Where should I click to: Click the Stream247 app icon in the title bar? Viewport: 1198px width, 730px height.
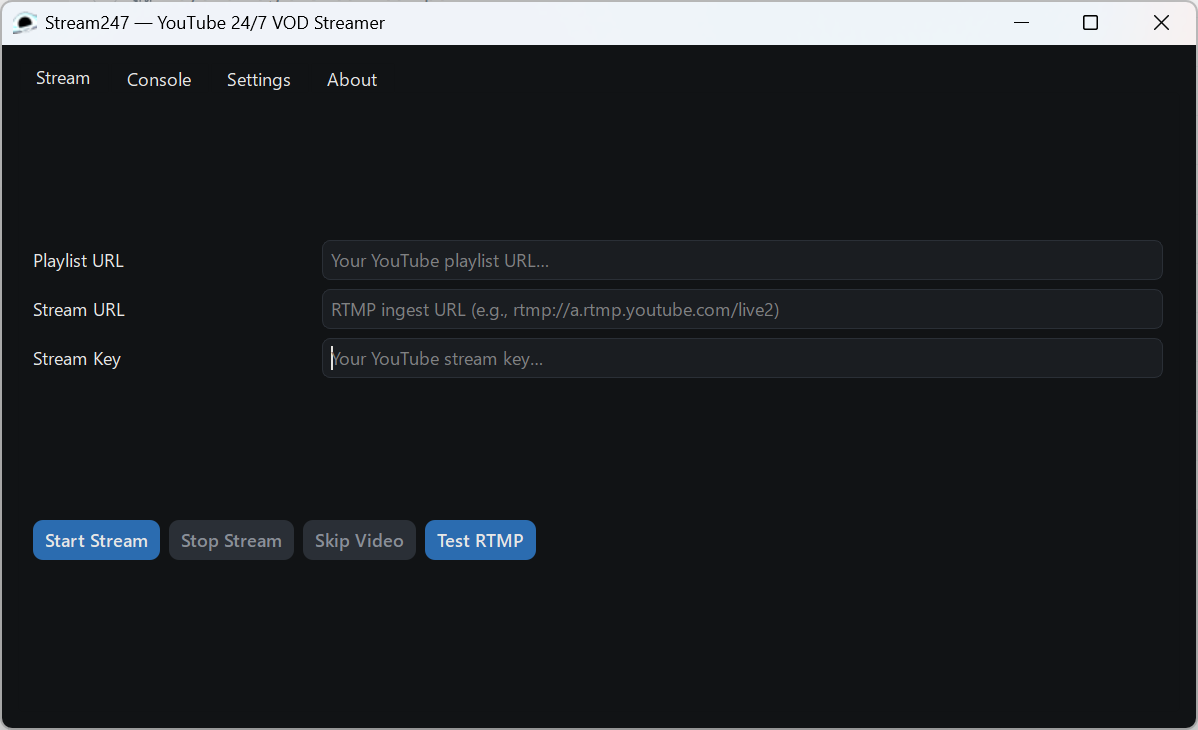click(x=24, y=22)
